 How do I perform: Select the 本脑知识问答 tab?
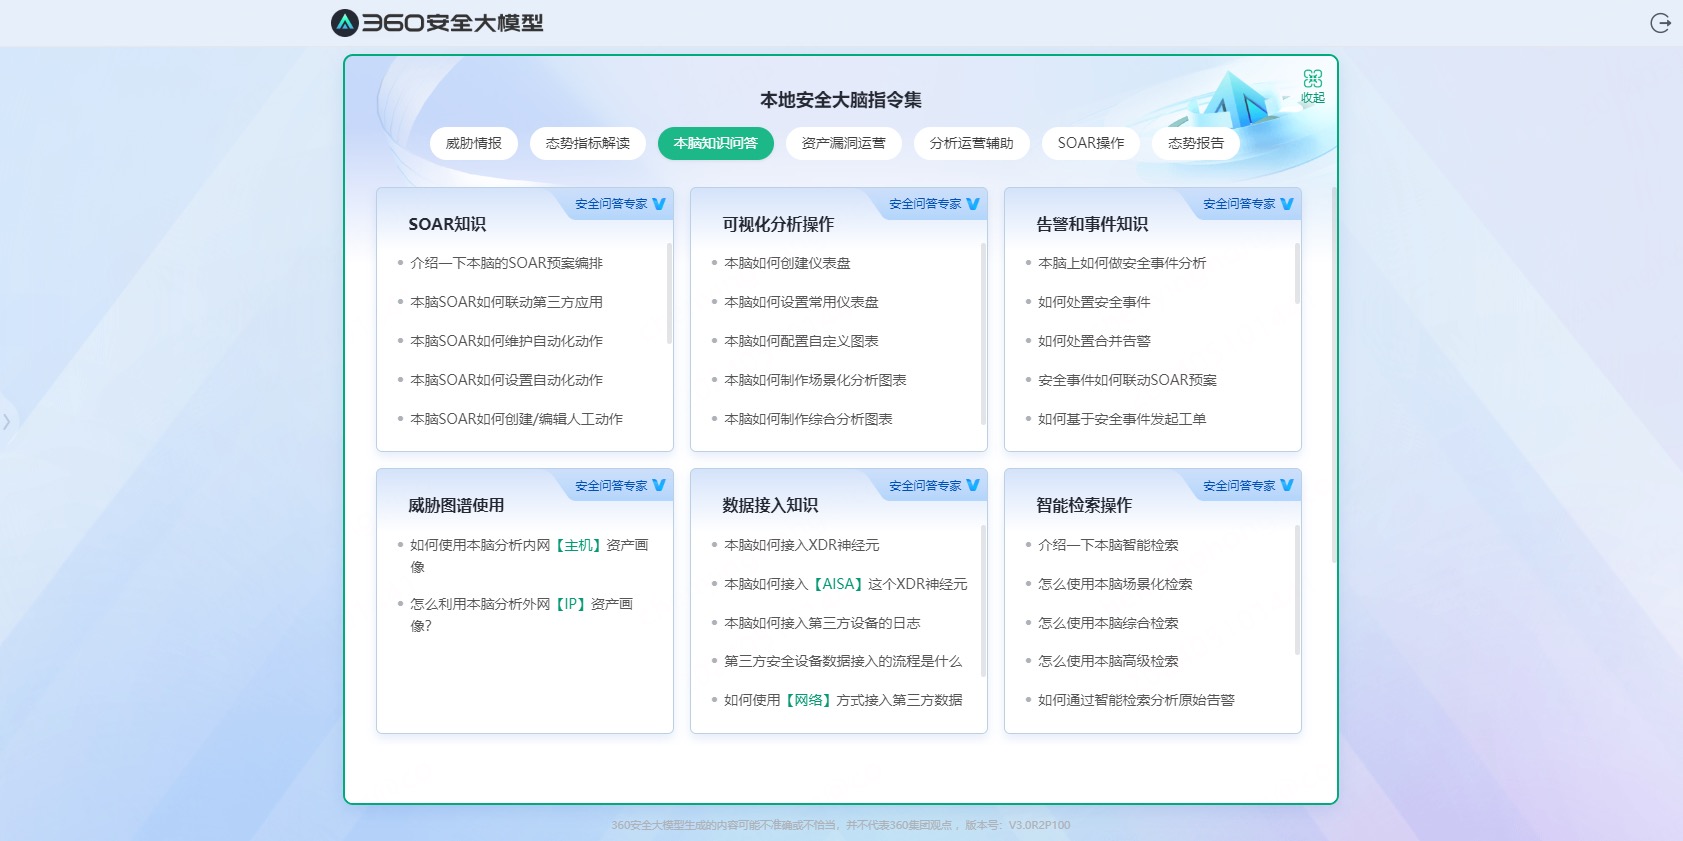coord(716,143)
